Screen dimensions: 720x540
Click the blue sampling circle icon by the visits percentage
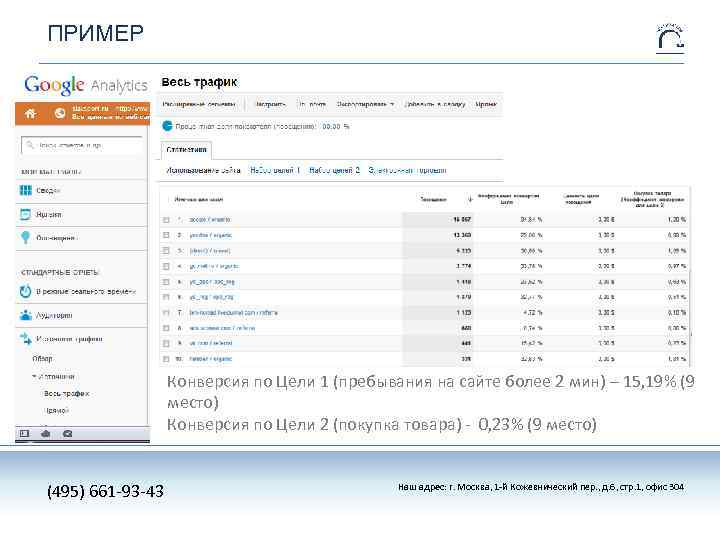pyautogui.click(x=168, y=126)
